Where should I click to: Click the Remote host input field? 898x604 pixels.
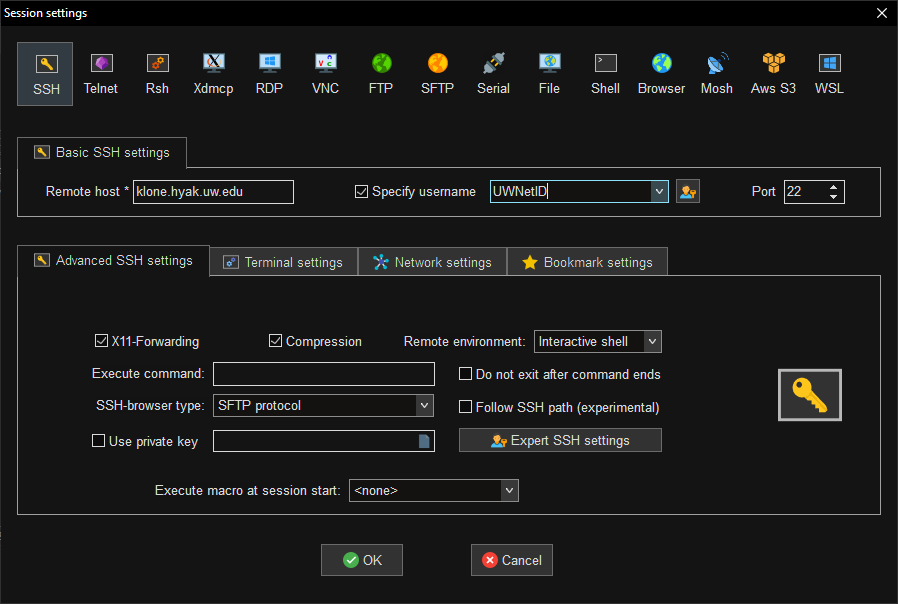213,192
